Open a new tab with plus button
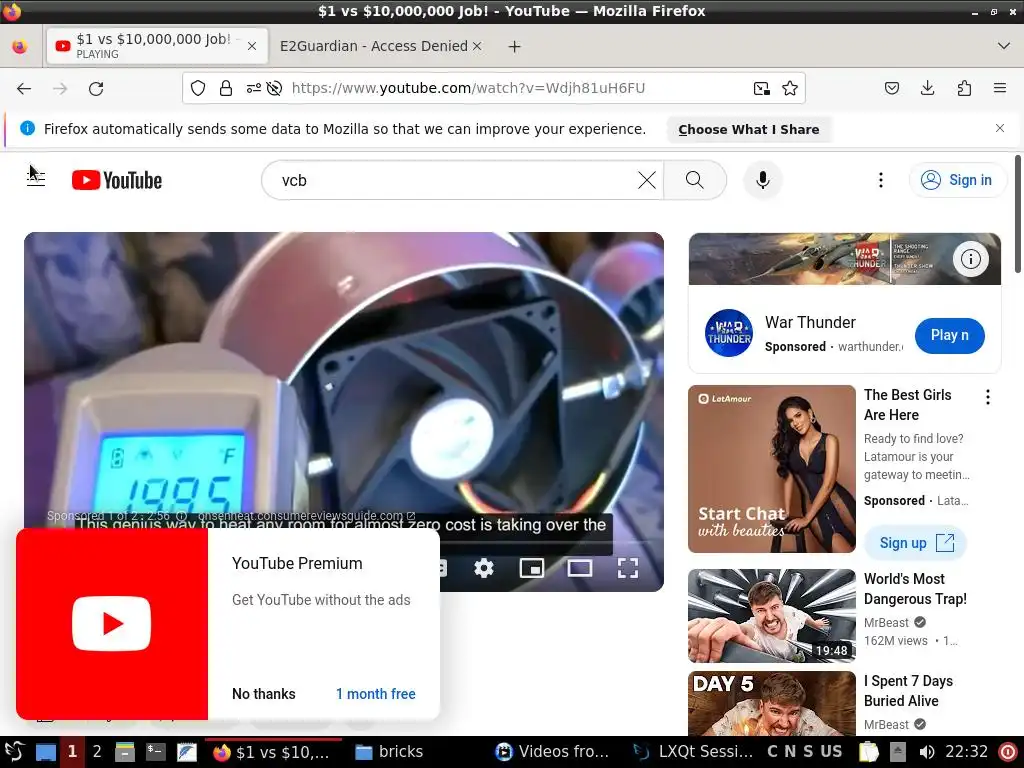The height and width of the screenshot is (768, 1024). coord(515,46)
